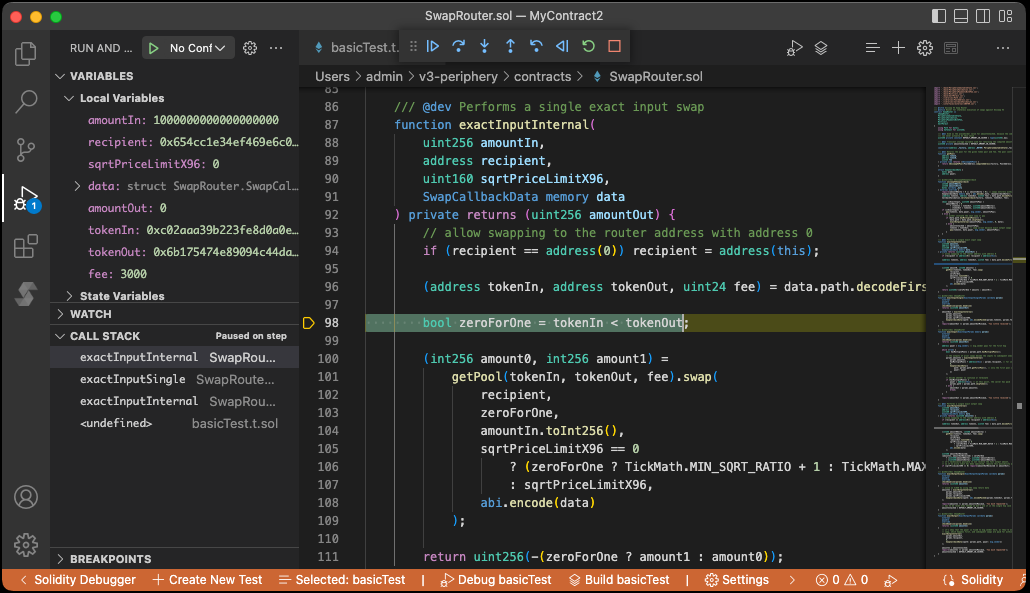Restart the debugging session
The image size is (1030, 593).
[588, 46]
